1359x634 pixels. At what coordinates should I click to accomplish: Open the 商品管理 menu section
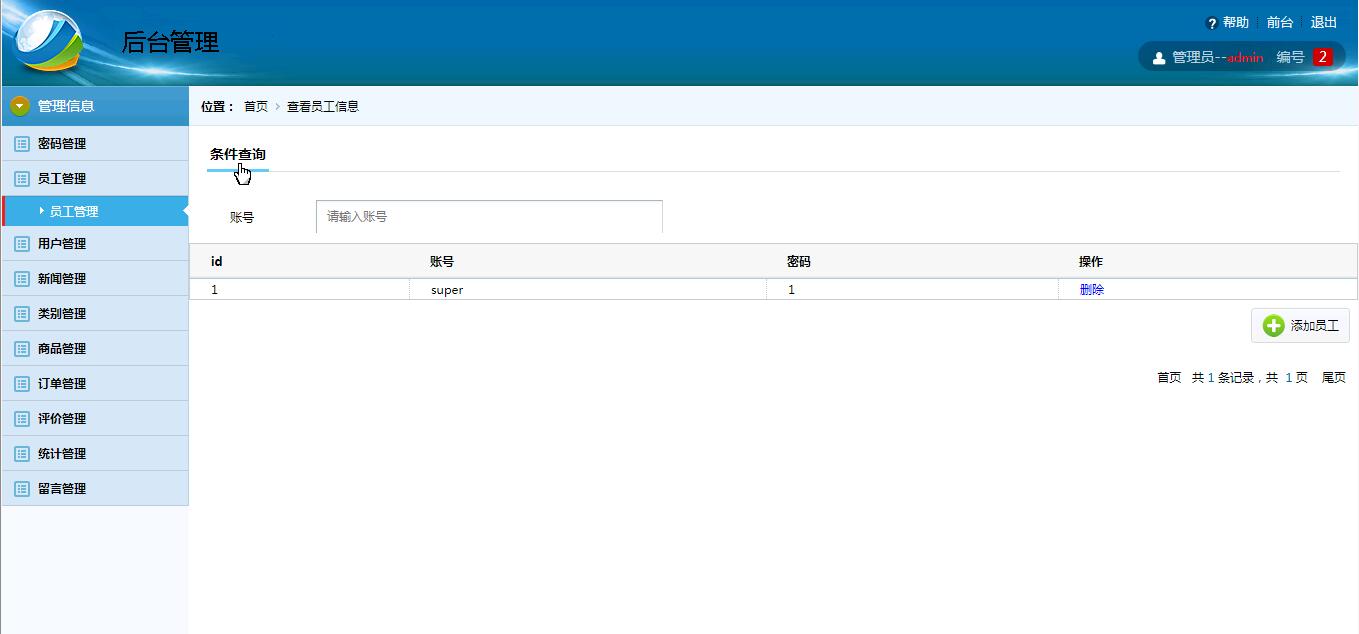tap(95, 349)
